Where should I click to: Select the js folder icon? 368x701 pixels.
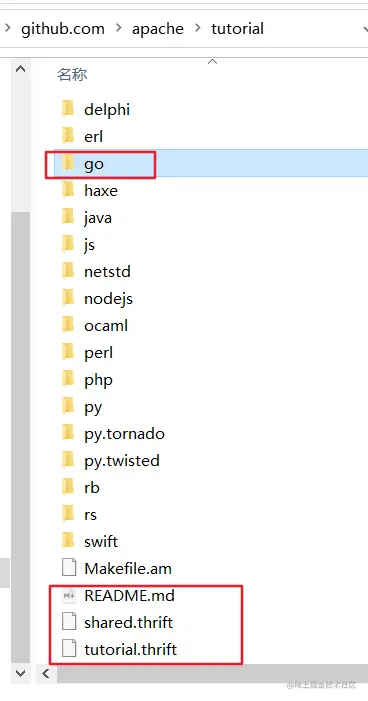[68, 244]
